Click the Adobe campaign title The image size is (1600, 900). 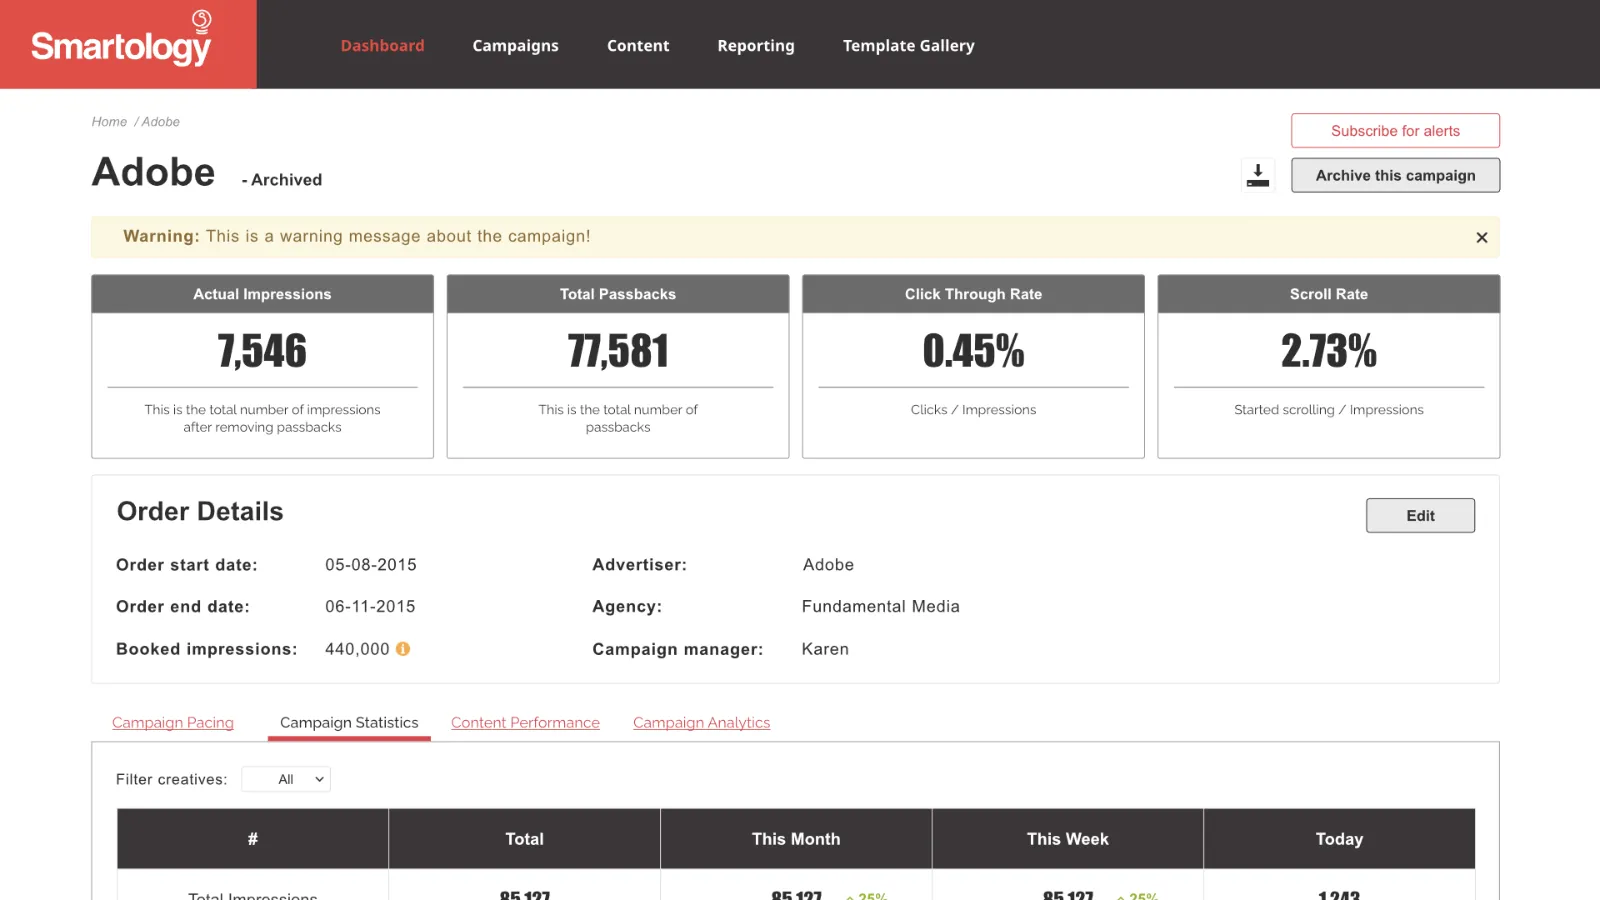coord(154,172)
